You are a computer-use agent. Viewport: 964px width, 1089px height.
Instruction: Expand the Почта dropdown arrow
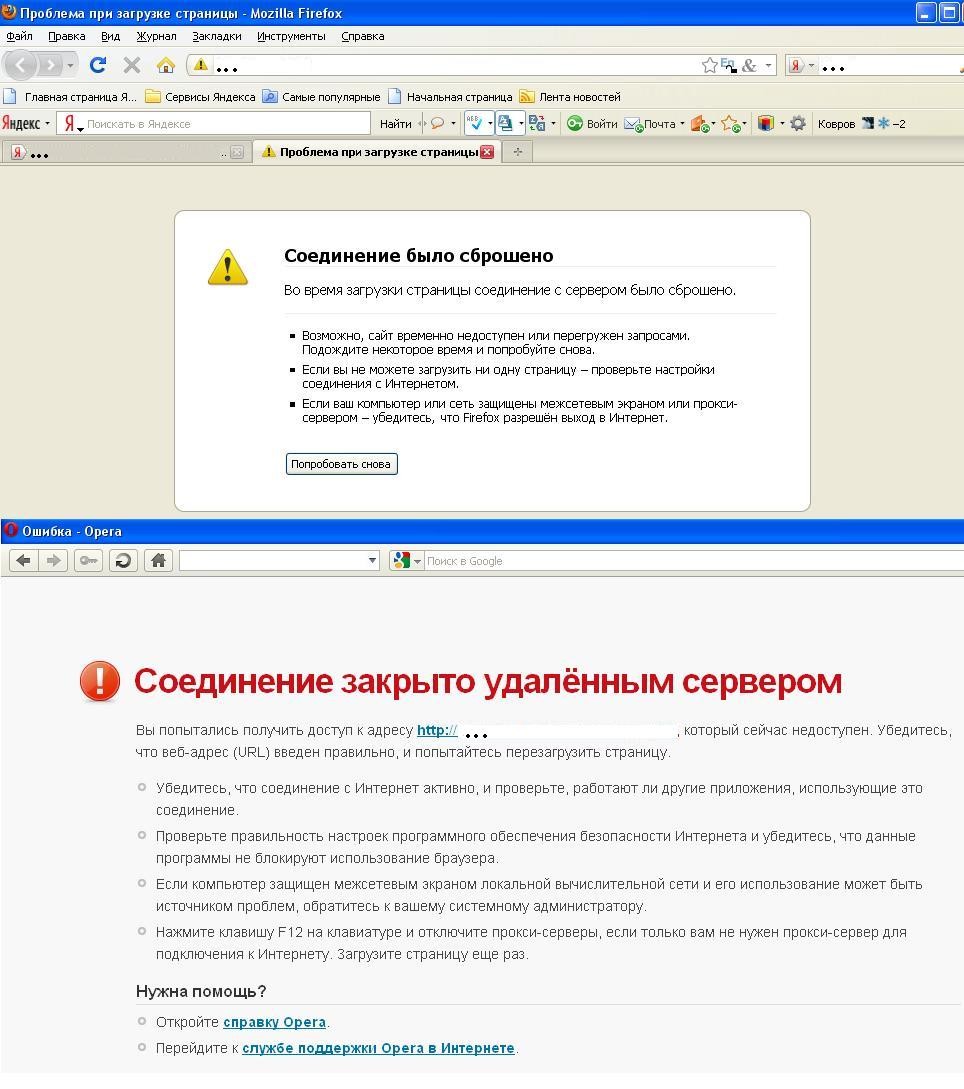(x=682, y=124)
